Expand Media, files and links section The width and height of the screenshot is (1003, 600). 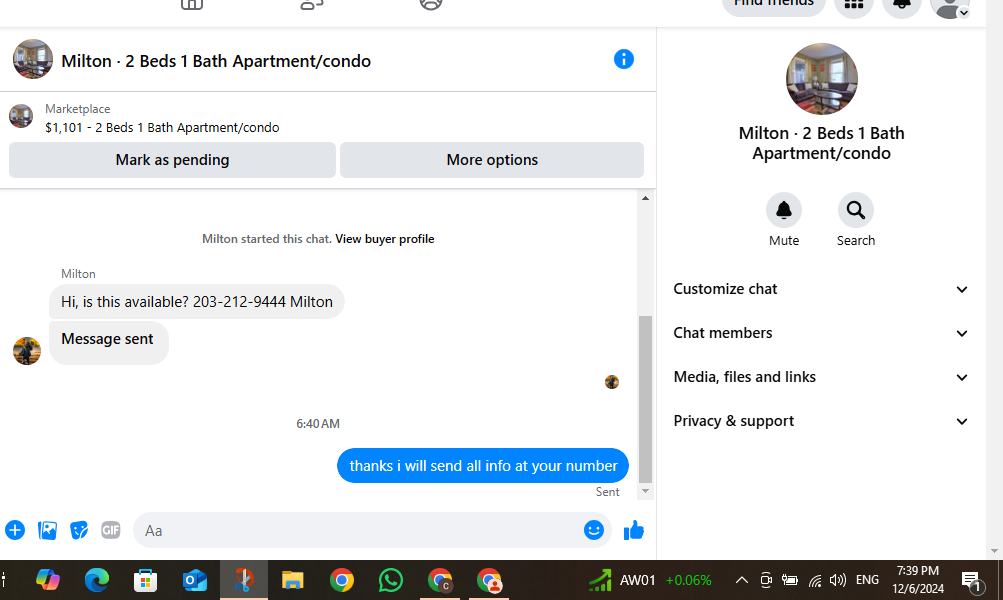[x=821, y=377]
